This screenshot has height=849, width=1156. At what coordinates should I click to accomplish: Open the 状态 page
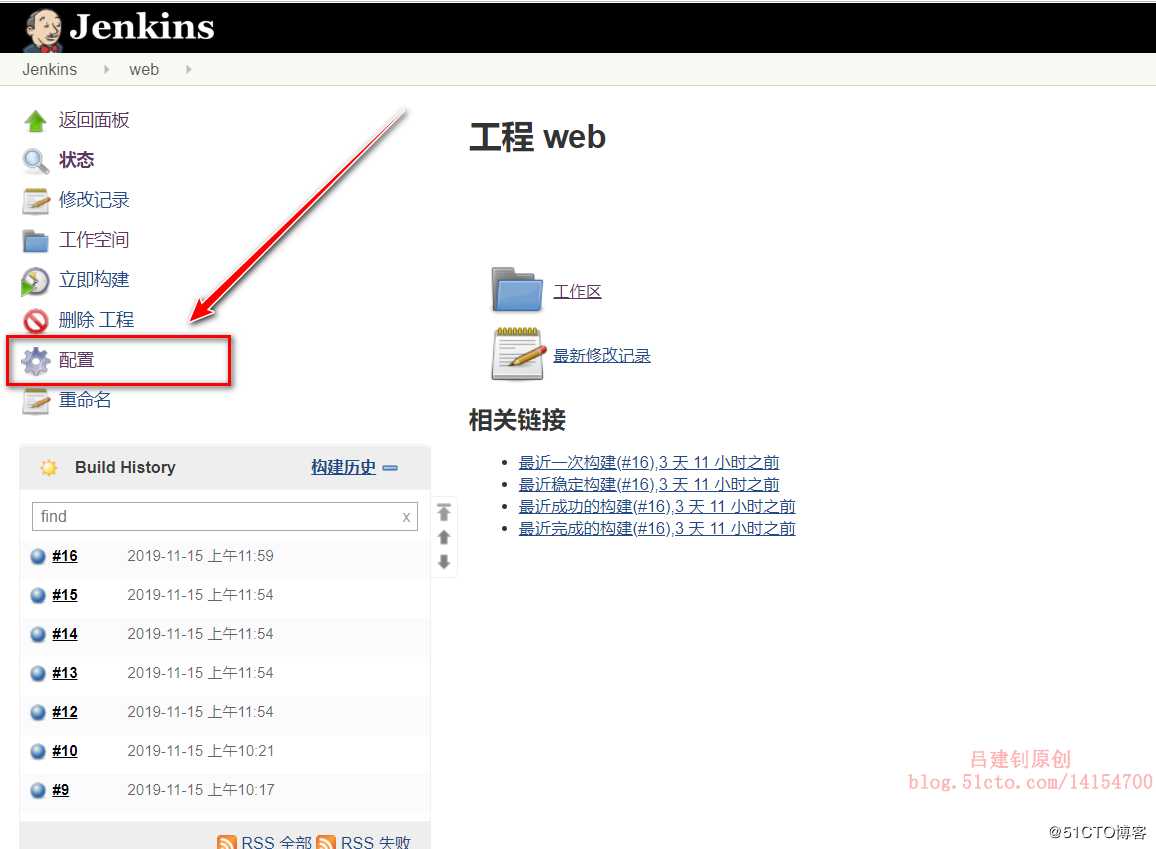click(x=77, y=160)
